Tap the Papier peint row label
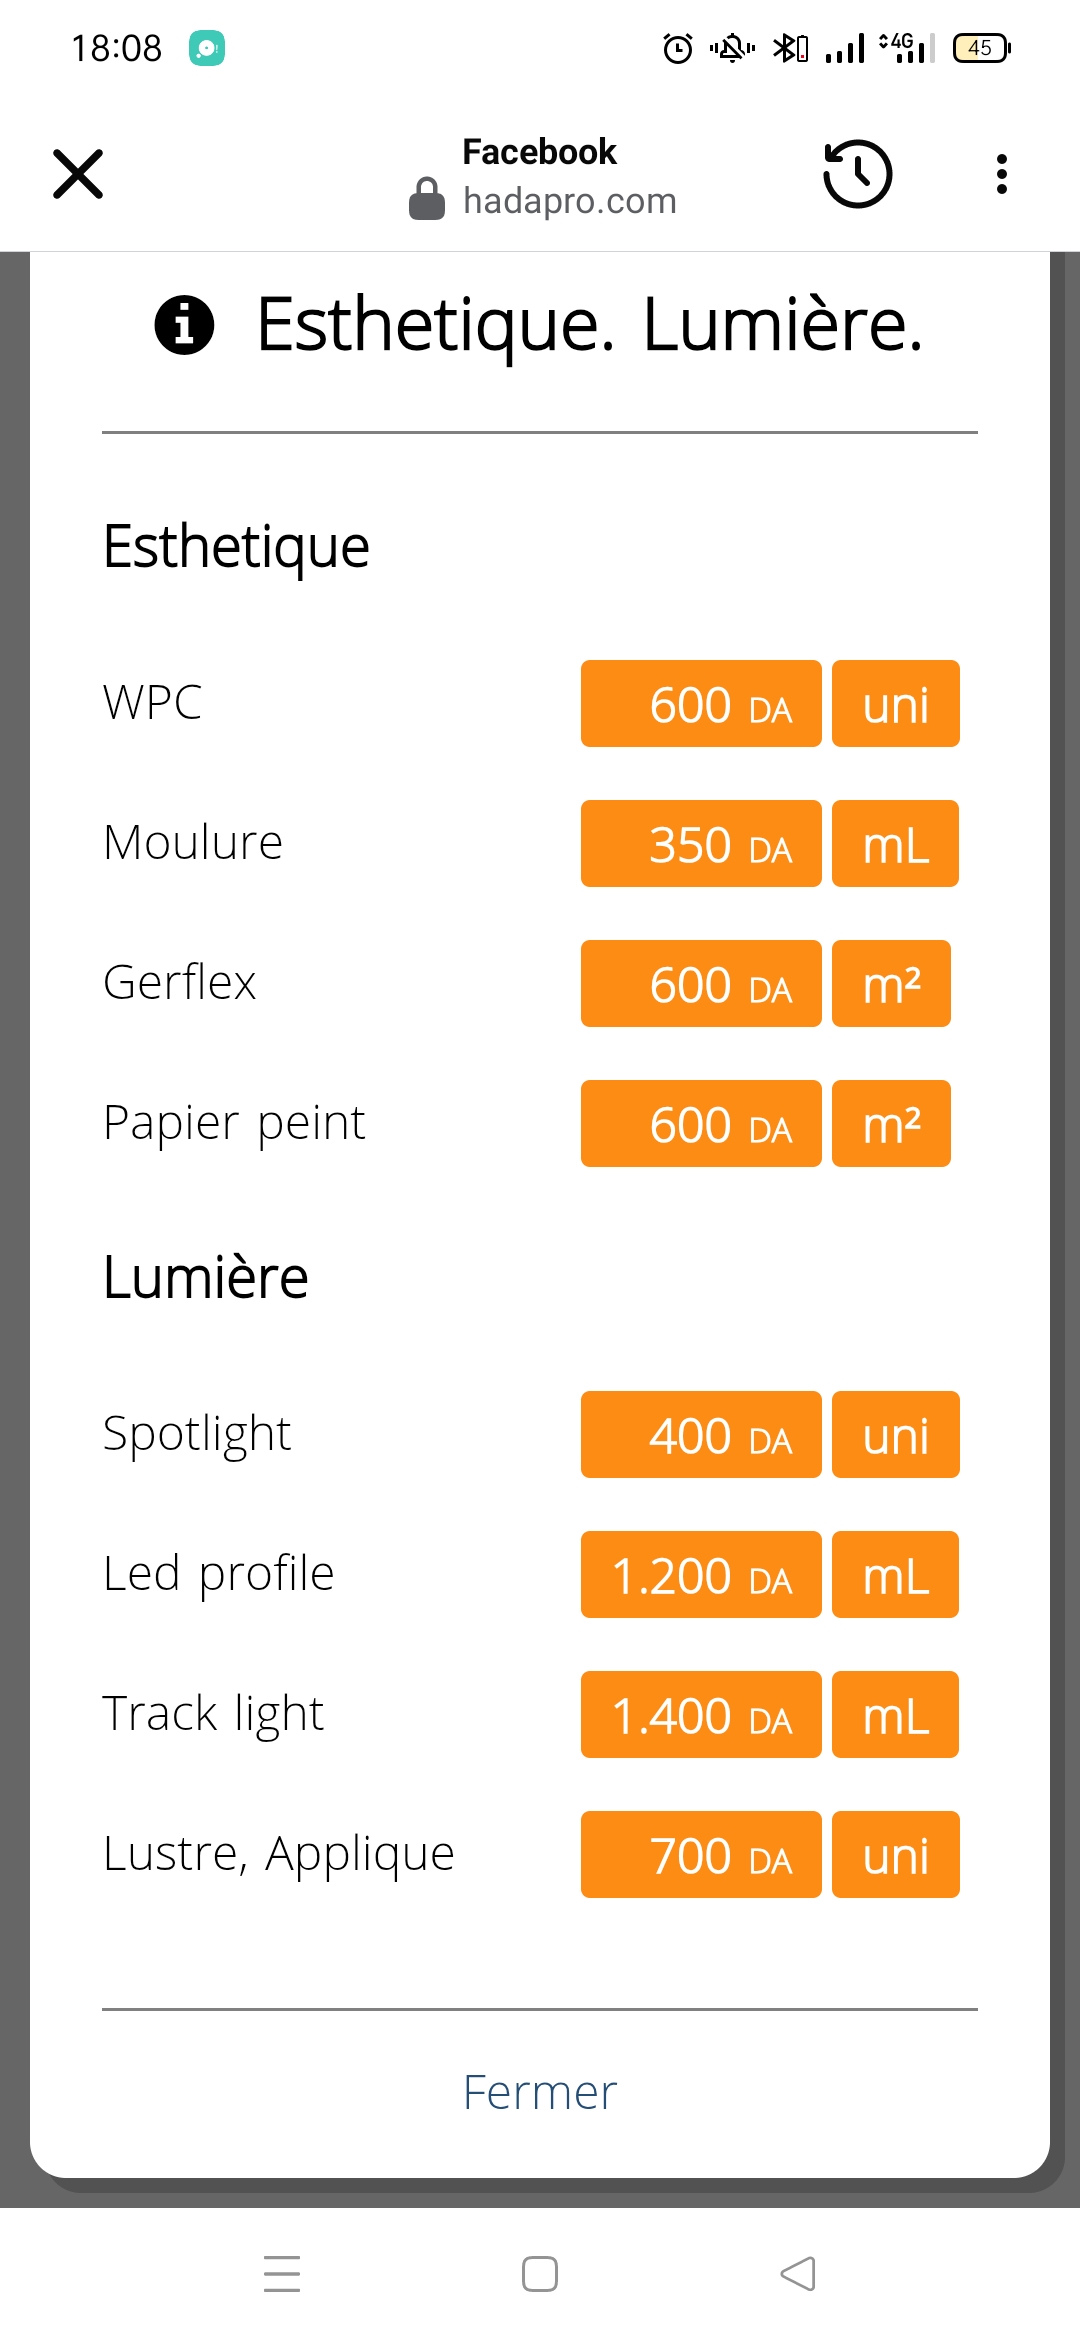 pos(235,1123)
